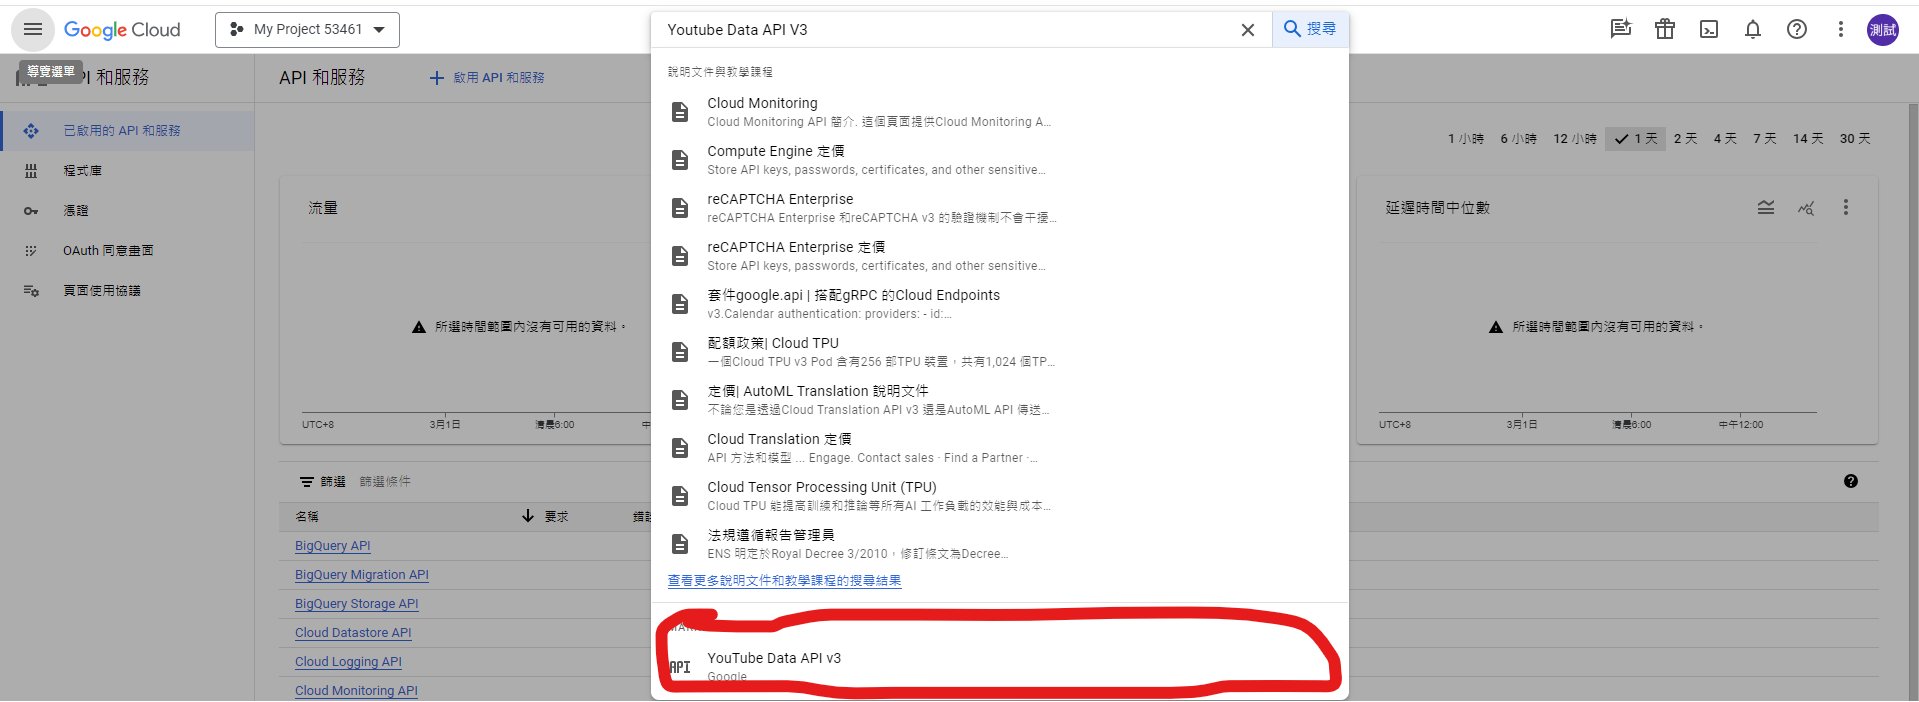Viewport: 1919px width, 702px height.
Task: Click document icon beside 配額政策 Cloud TPU
Action: point(680,352)
